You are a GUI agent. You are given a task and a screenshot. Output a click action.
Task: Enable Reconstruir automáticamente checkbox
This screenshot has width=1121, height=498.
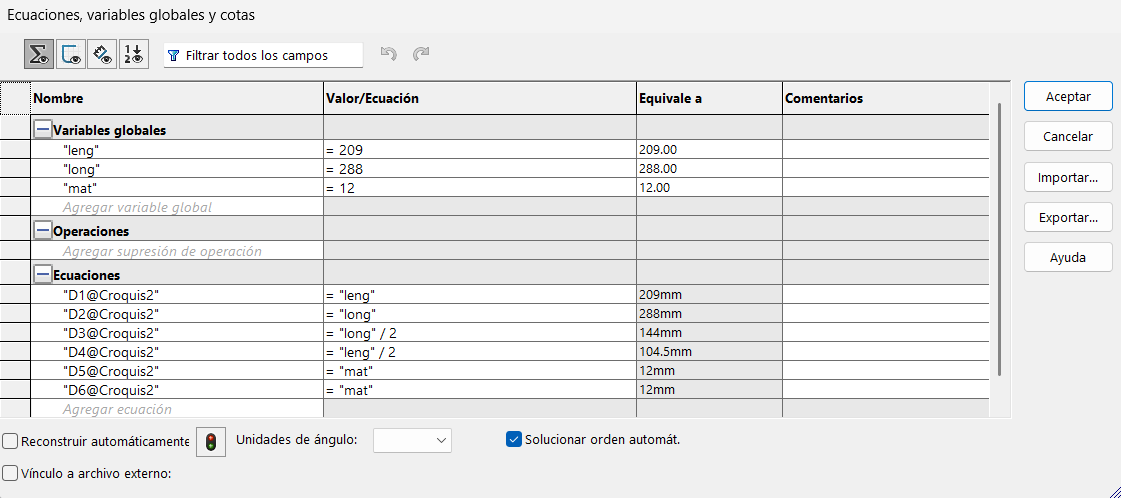(x=10, y=441)
